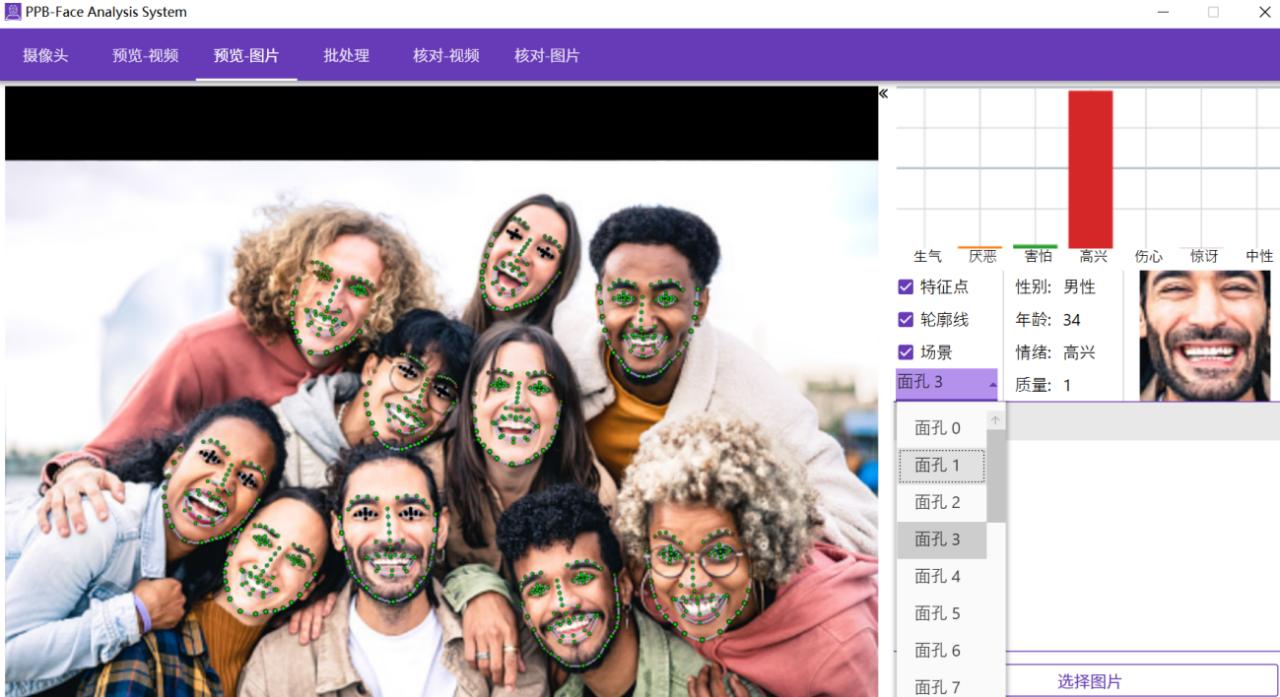1280x697 pixels.
Task: Switch to the 摄像头 tab
Action: point(46,55)
